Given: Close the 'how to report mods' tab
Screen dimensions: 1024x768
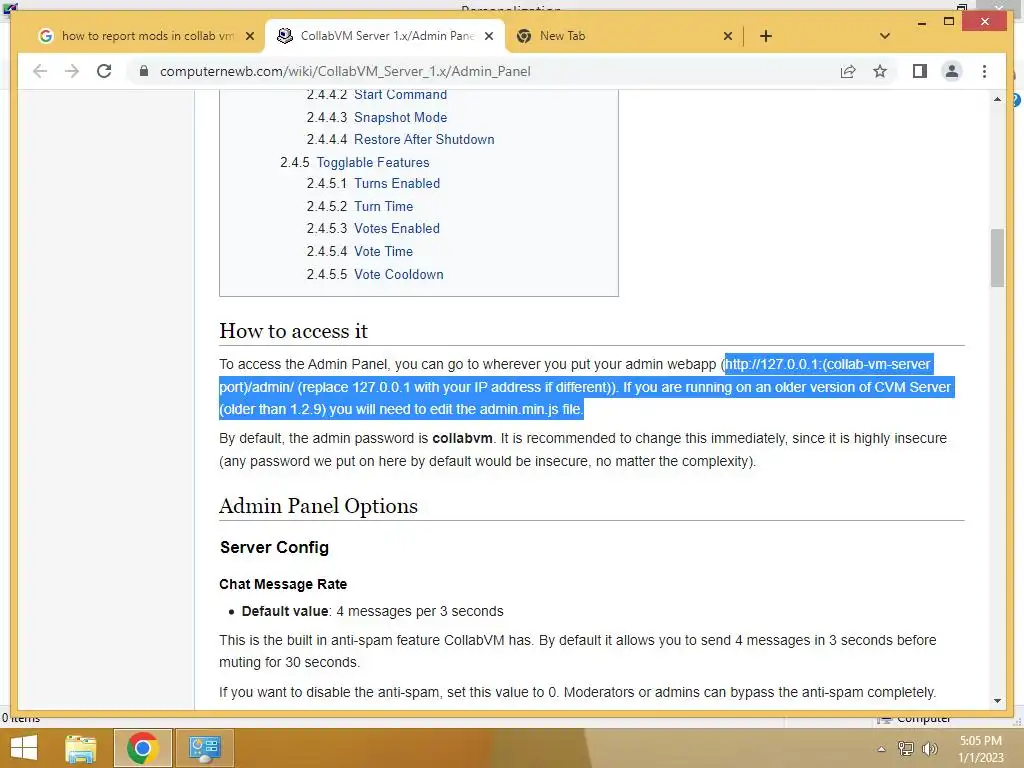Looking at the screenshot, I should [249, 36].
